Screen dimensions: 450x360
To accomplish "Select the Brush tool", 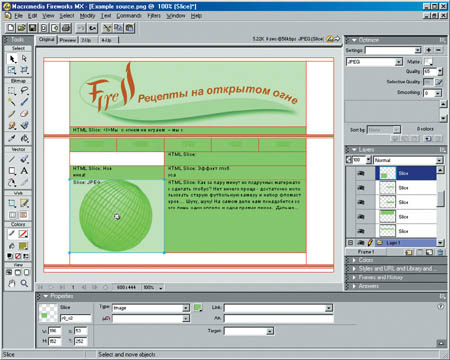I will [x=24, y=102].
